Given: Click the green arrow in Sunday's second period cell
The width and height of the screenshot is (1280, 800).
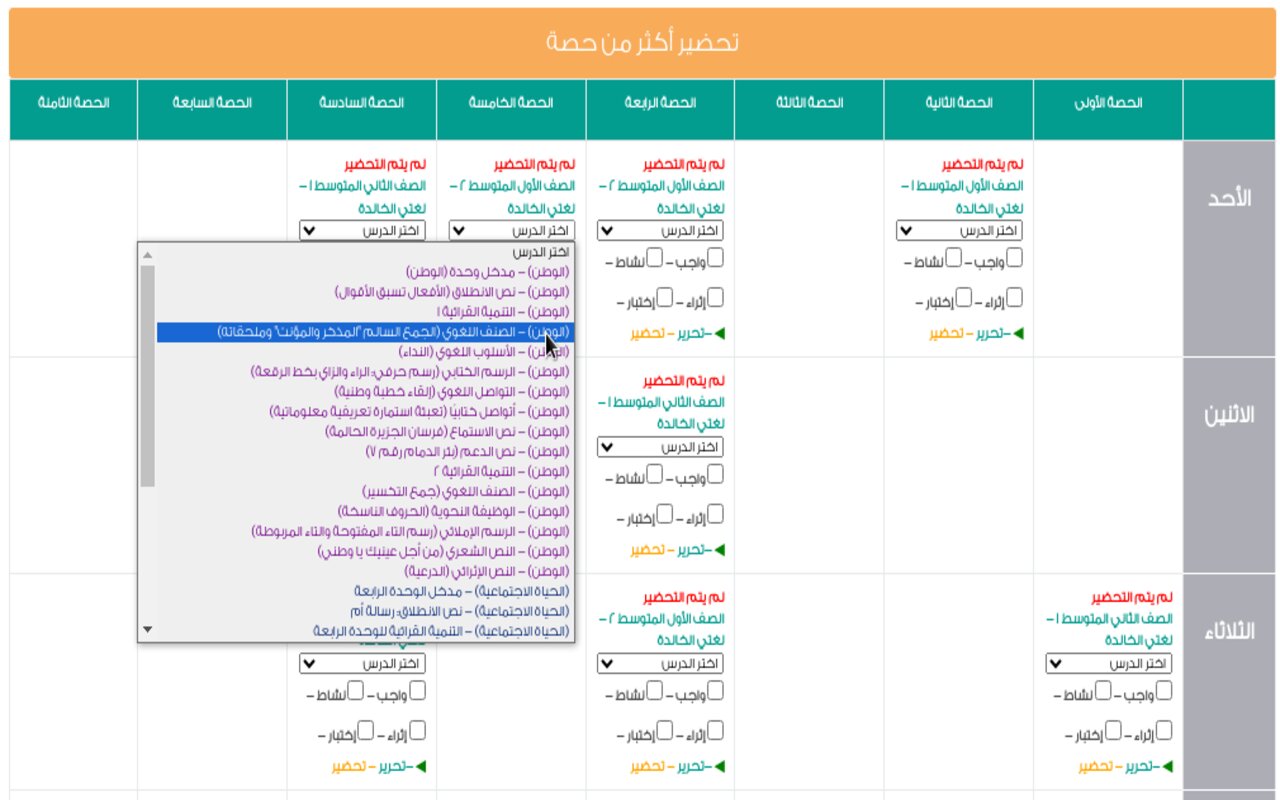Looking at the screenshot, I should (1019, 333).
